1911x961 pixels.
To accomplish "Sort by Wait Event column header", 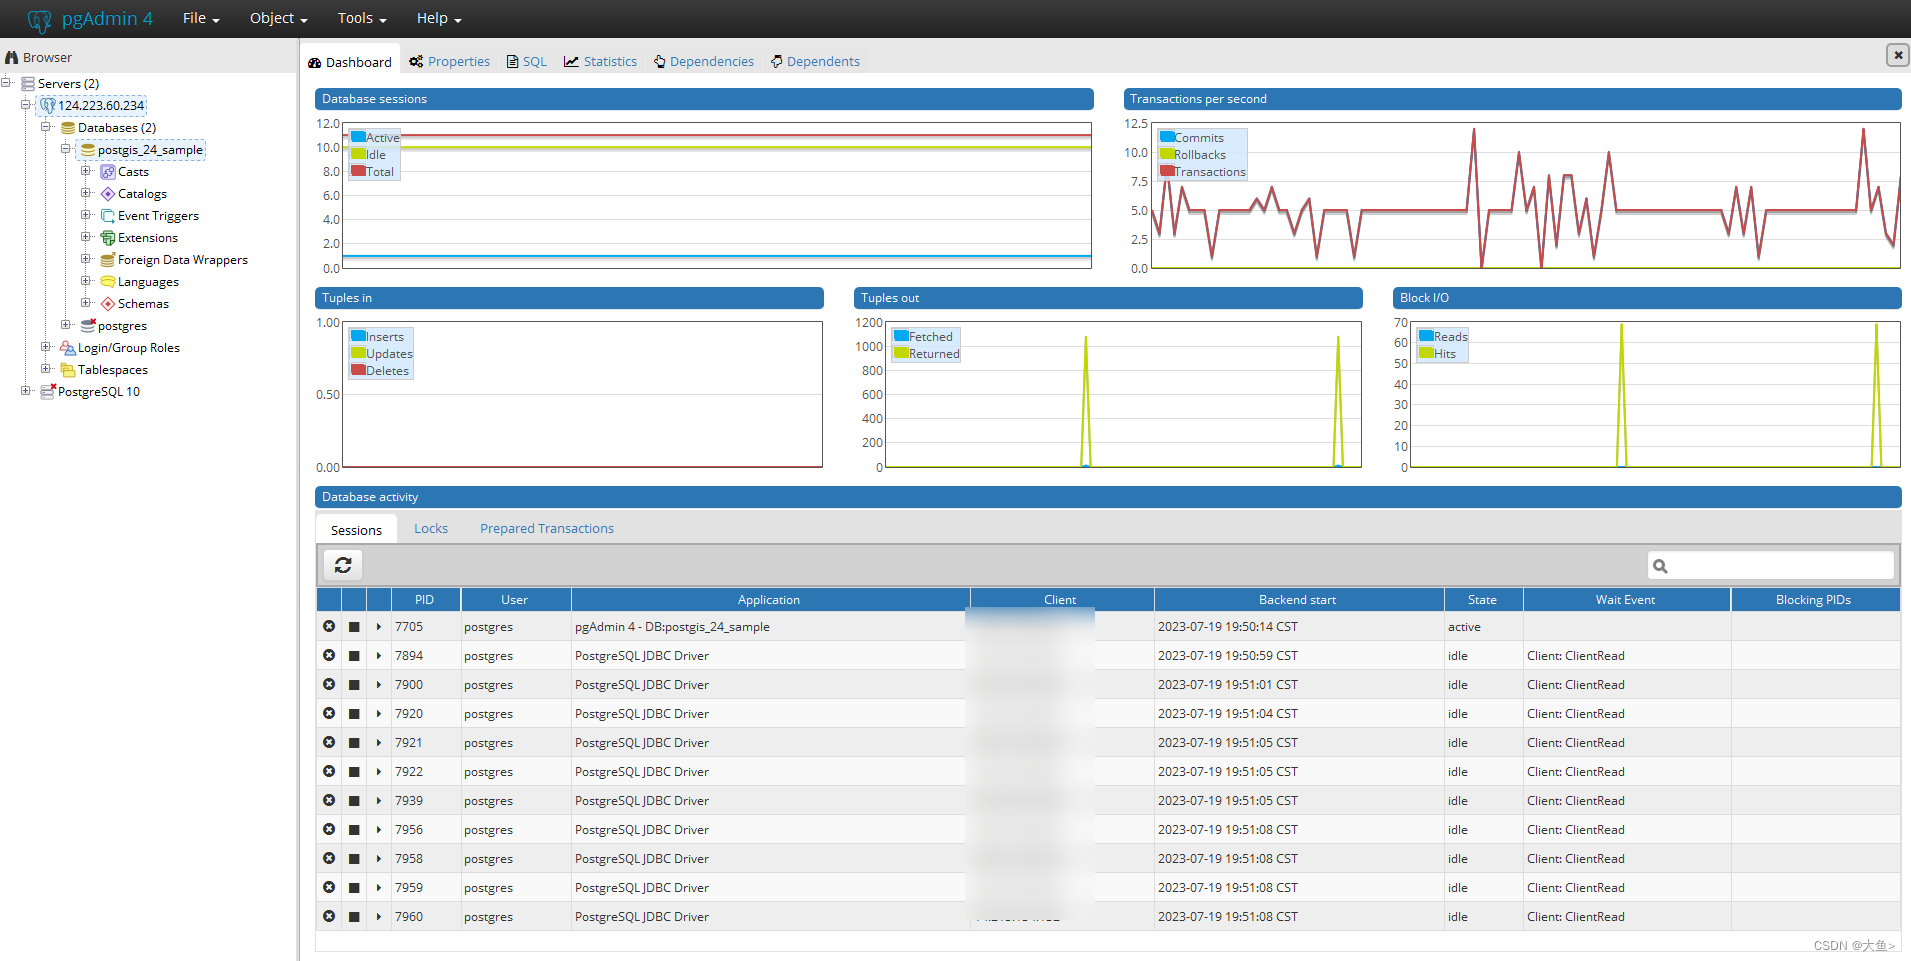I will (1626, 600).
